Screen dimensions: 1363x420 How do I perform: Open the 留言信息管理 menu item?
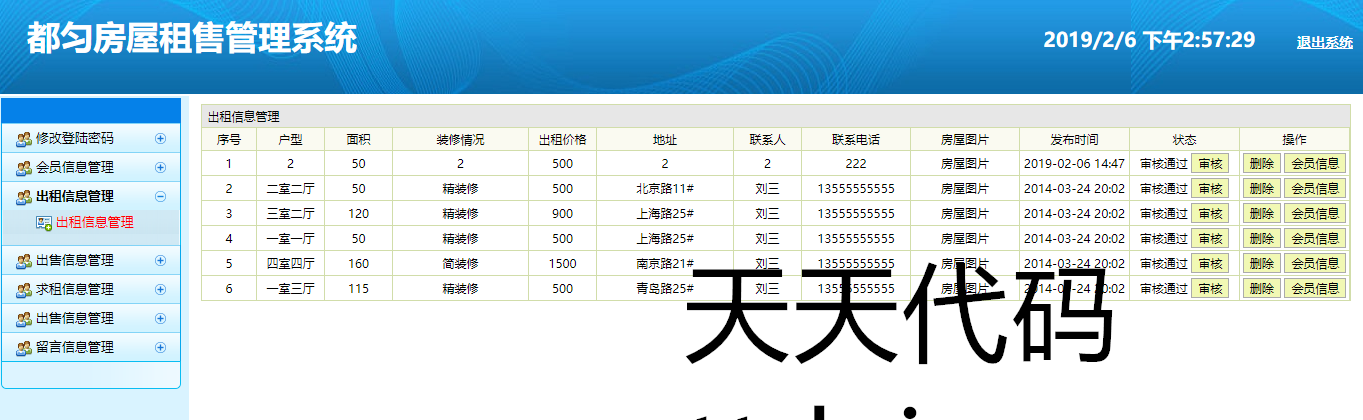(x=75, y=348)
